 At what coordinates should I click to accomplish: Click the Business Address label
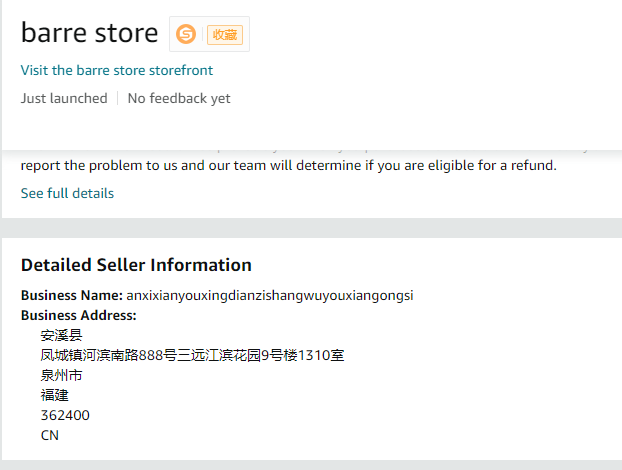click(78, 315)
